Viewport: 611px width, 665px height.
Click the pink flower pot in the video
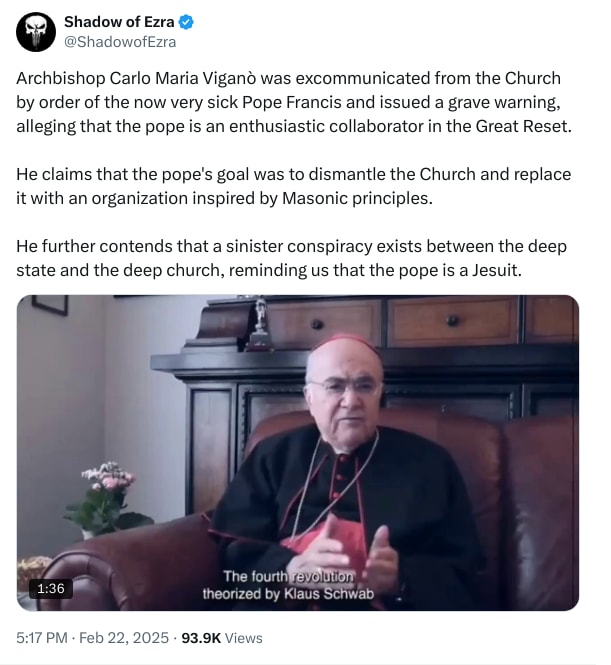pyautogui.click(x=108, y=499)
